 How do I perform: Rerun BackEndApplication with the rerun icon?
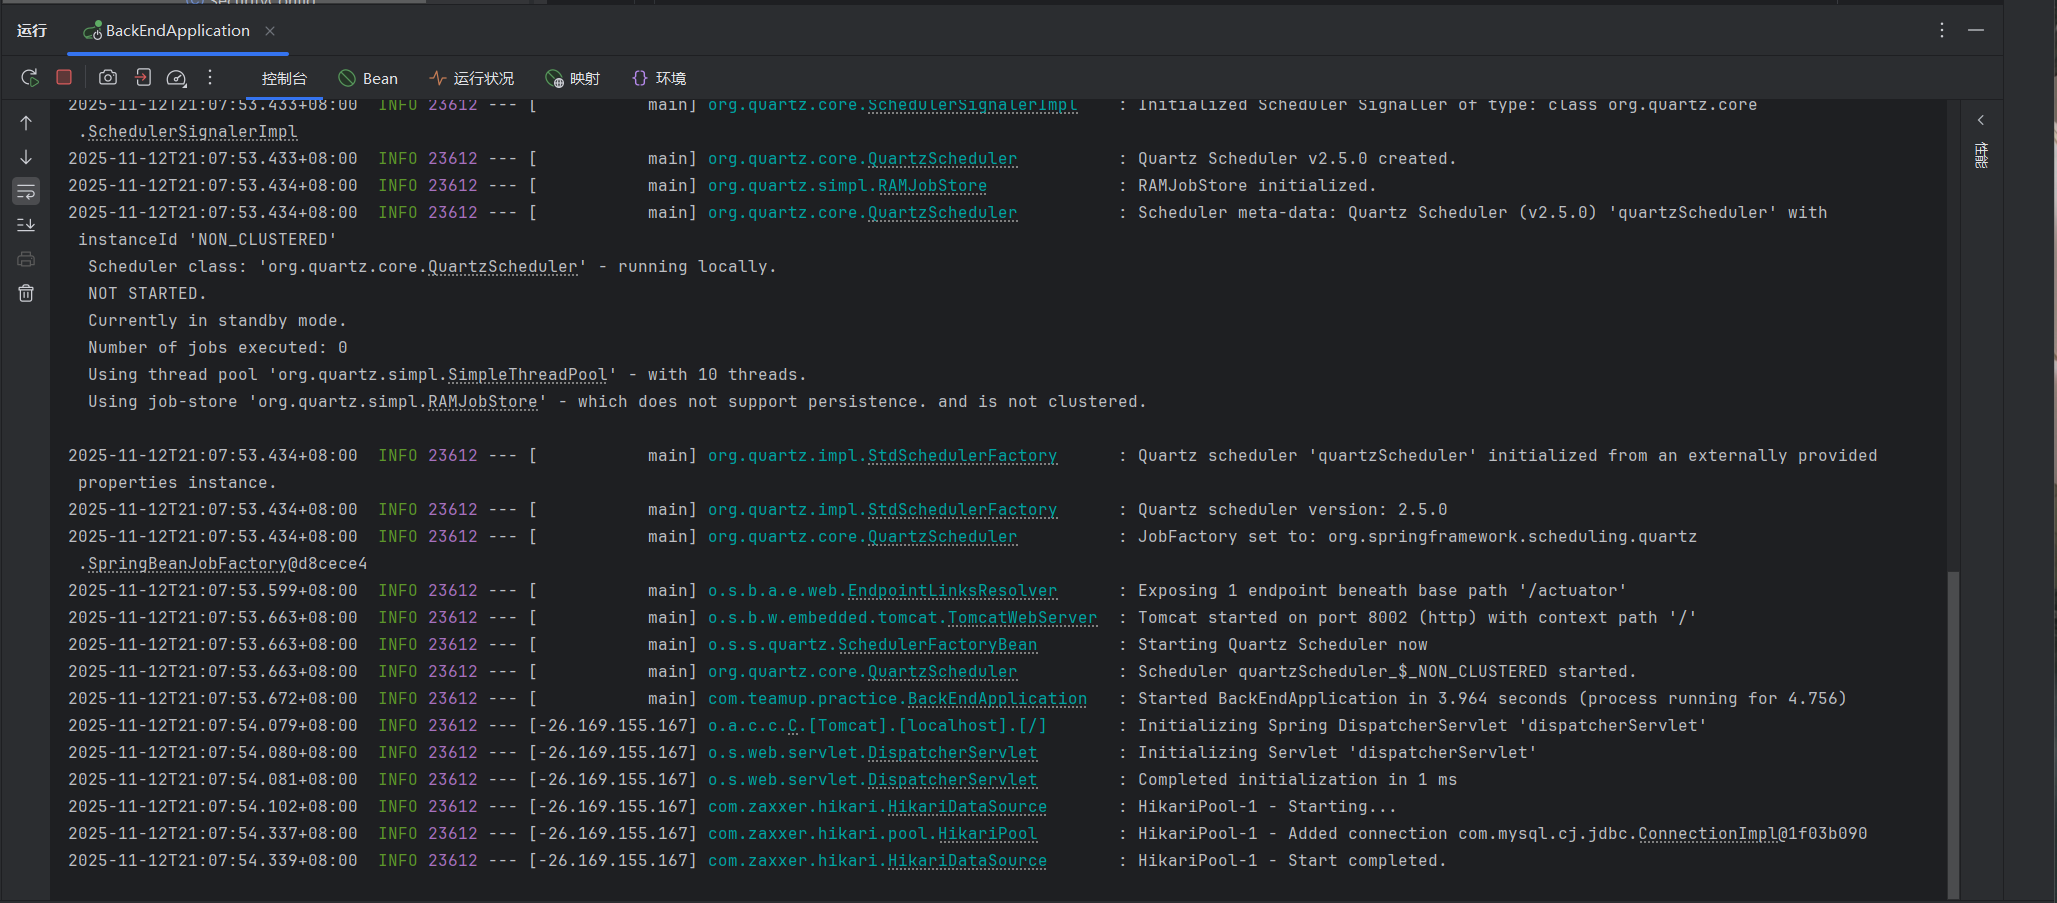point(29,78)
